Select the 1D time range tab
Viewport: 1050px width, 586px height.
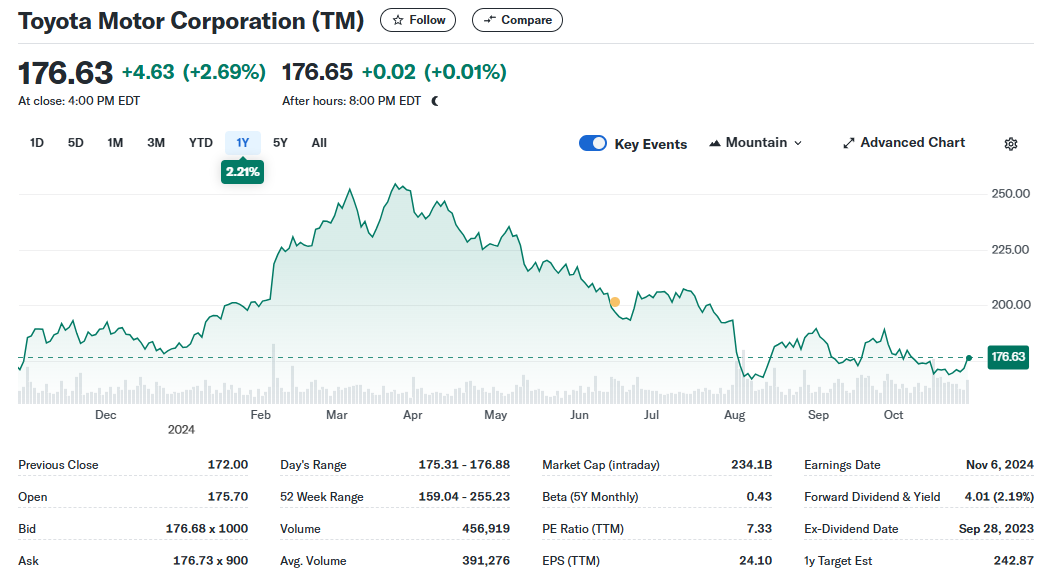[x=37, y=143]
